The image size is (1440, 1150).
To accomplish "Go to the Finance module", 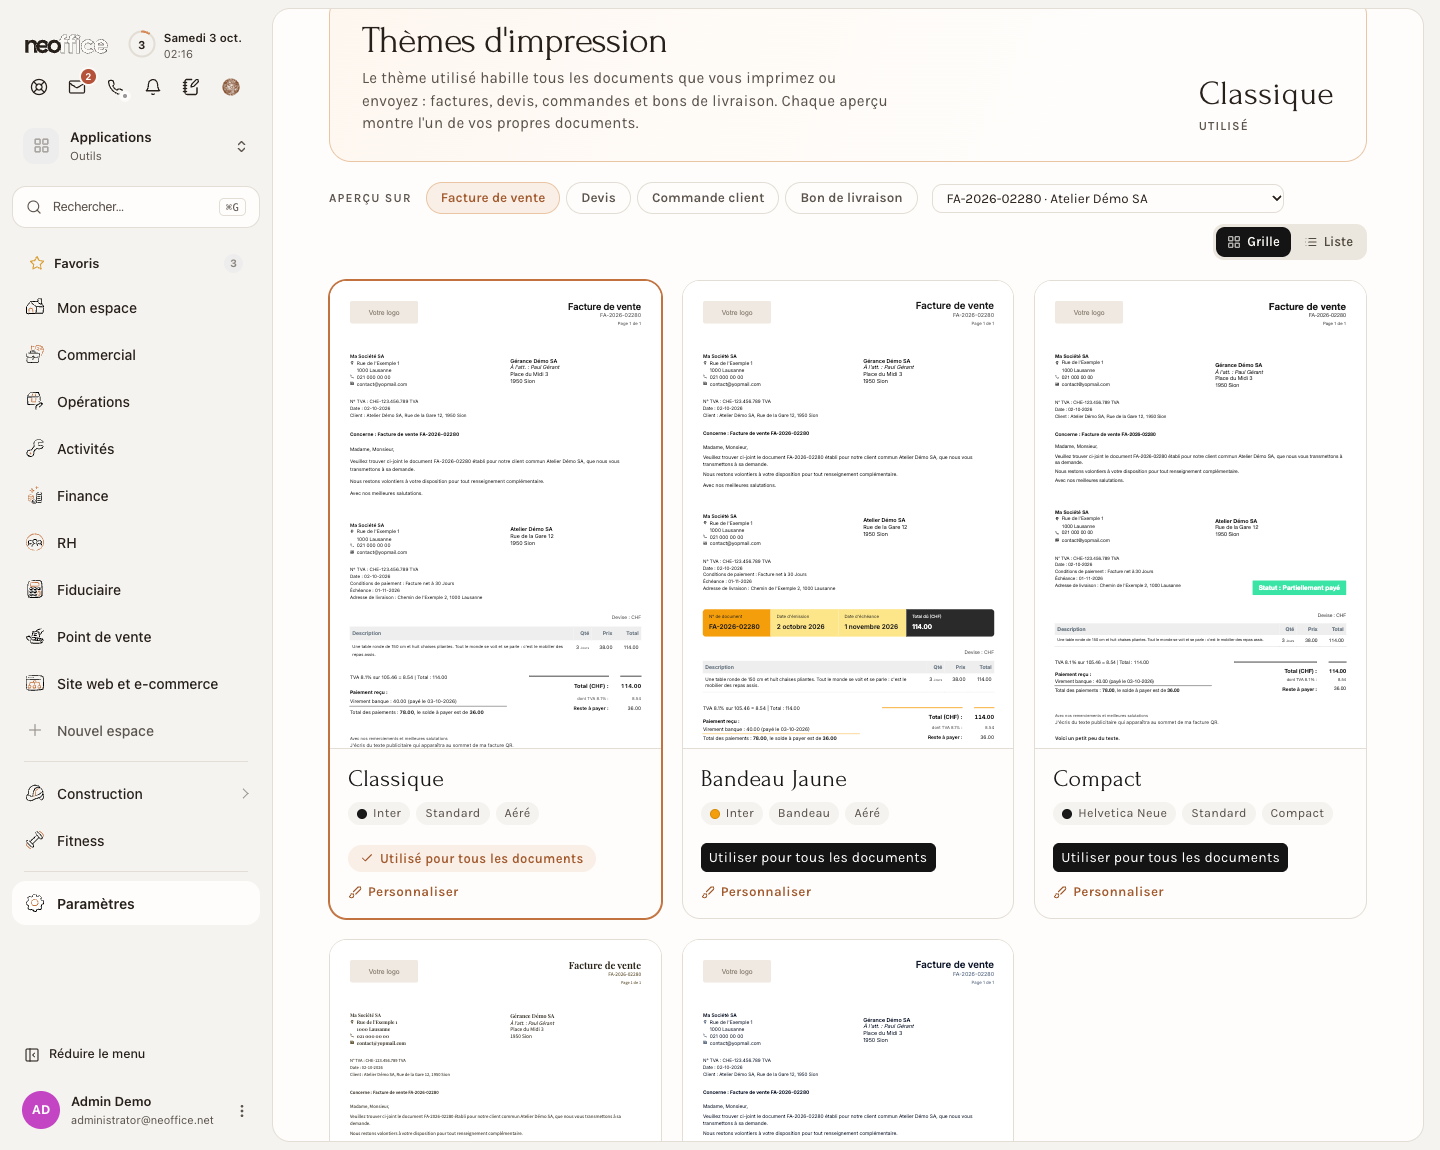I will (136, 496).
